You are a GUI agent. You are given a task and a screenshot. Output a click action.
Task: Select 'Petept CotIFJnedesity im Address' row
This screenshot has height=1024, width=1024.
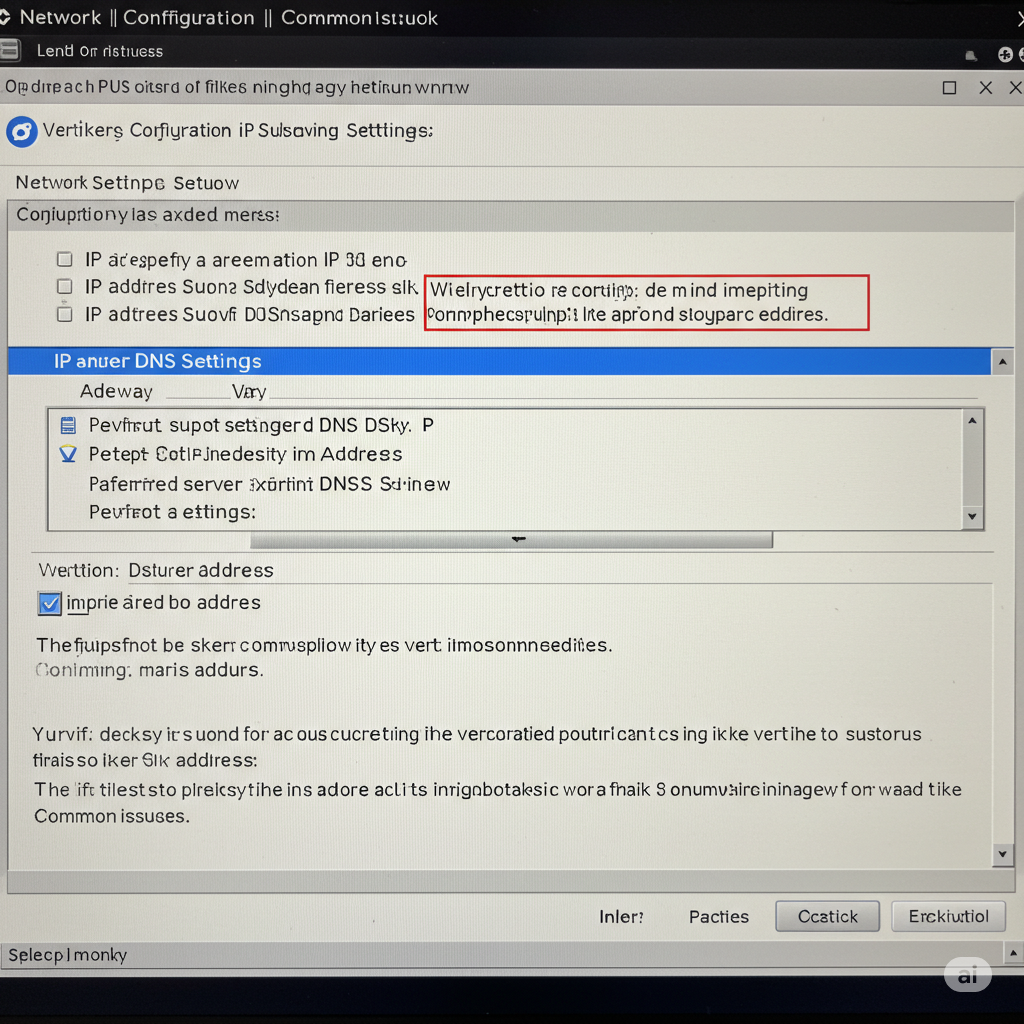click(505, 454)
